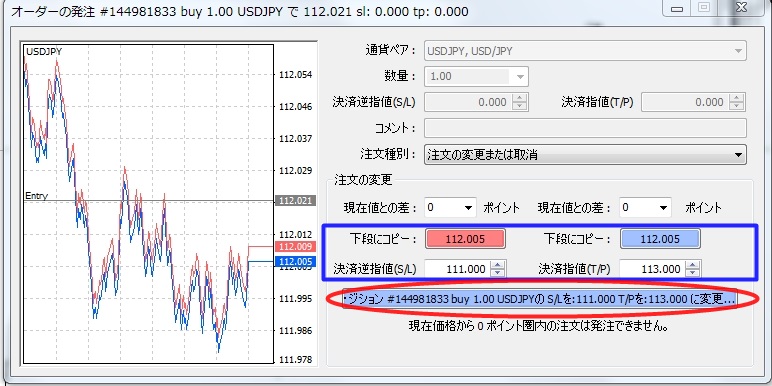
Task: Click the modify position #144981833 button
Action: [x=540, y=299]
